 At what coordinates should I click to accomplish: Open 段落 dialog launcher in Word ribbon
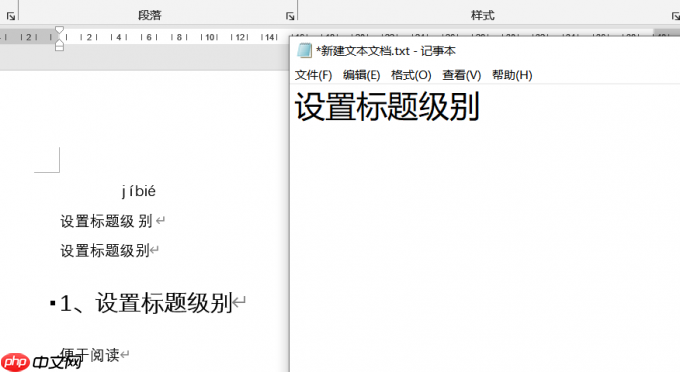click(x=290, y=16)
